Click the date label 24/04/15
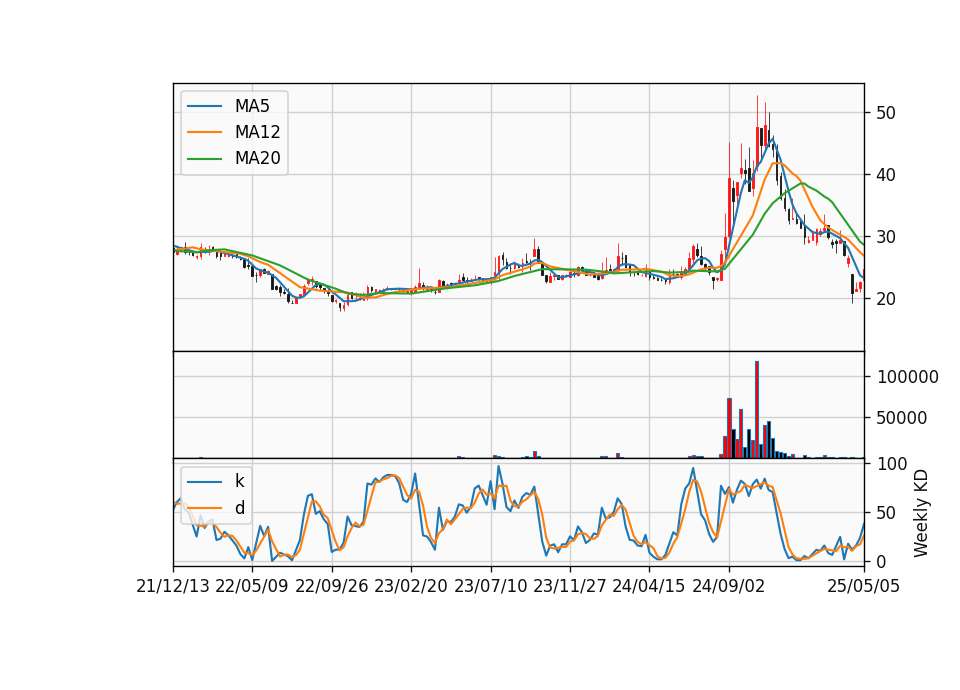This screenshot has width=960, height=690. (x=648, y=586)
